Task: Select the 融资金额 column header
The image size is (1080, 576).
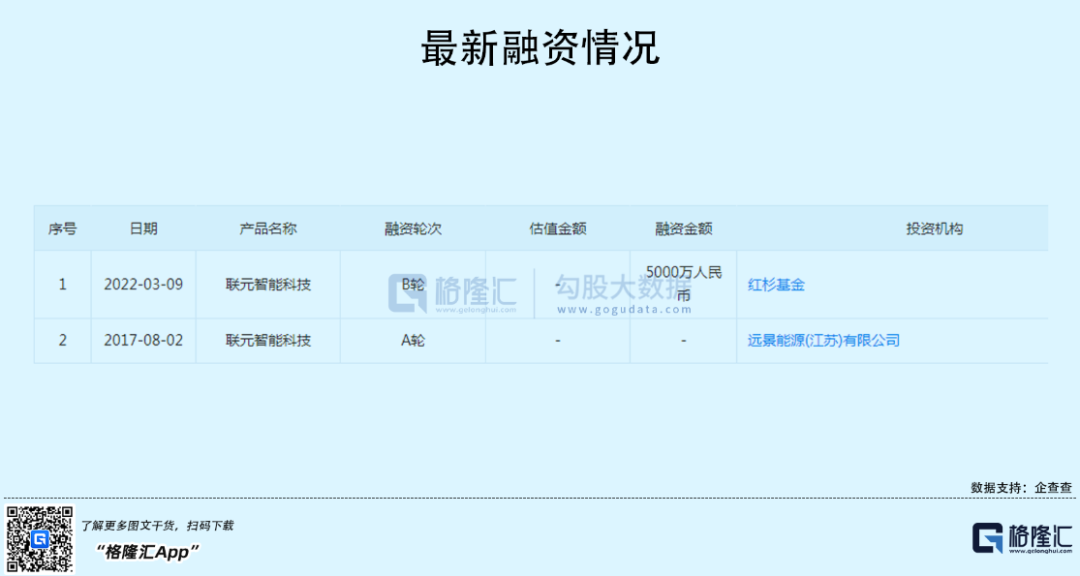Action: (683, 229)
